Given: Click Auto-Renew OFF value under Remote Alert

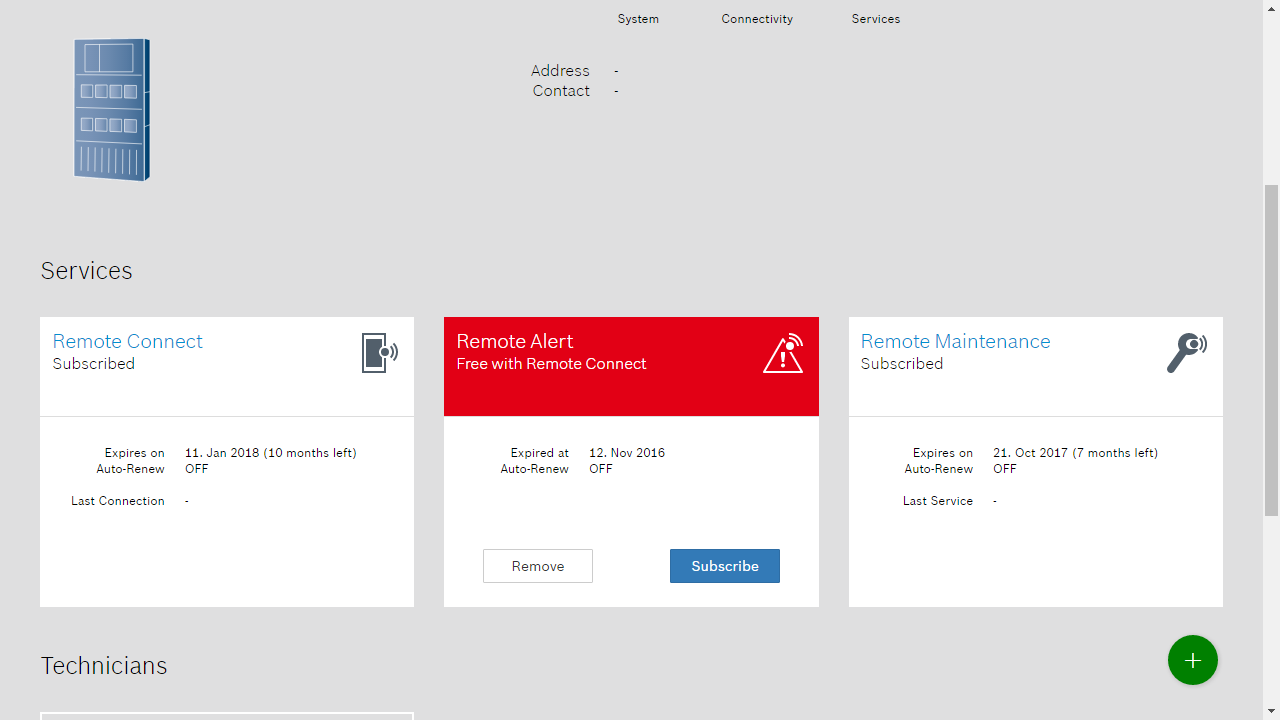Looking at the screenshot, I should click(601, 469).
